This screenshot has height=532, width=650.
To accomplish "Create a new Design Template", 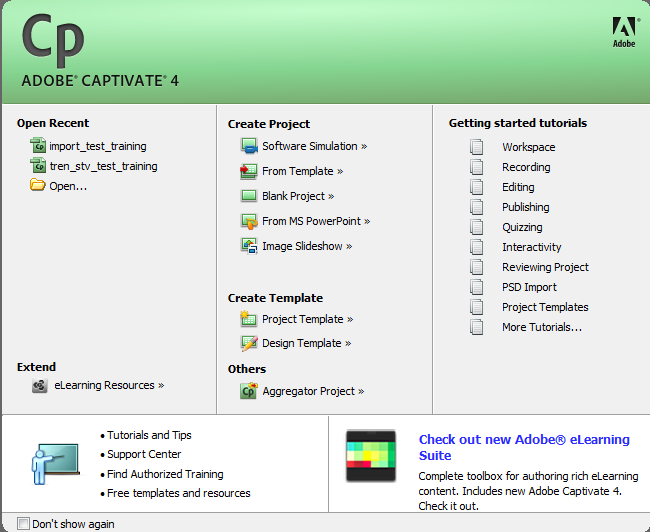I will click(x=306, y=343).
